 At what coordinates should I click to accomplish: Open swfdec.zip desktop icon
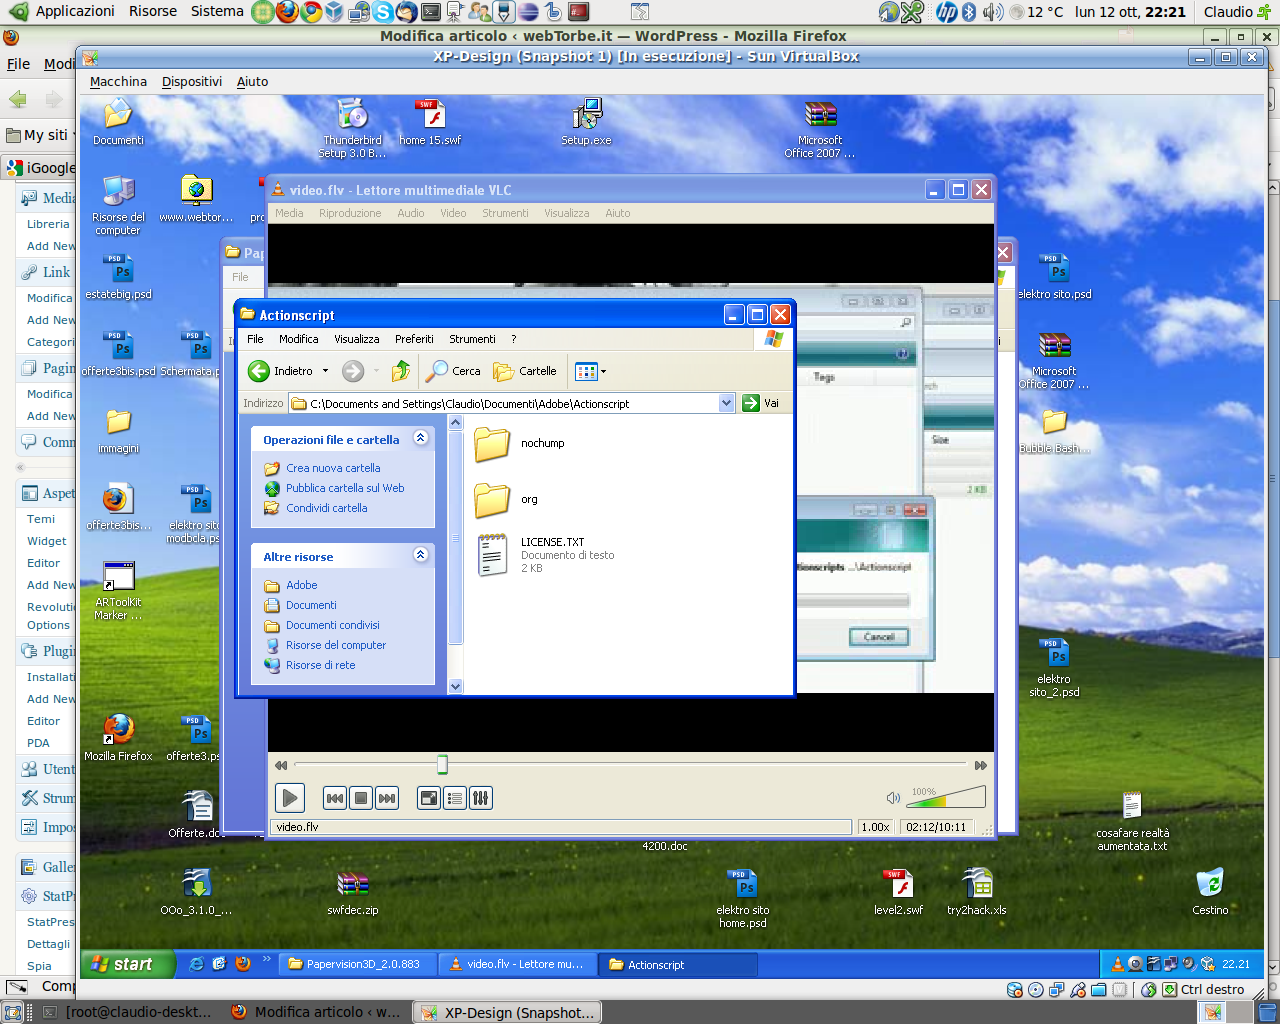[352, 891]
